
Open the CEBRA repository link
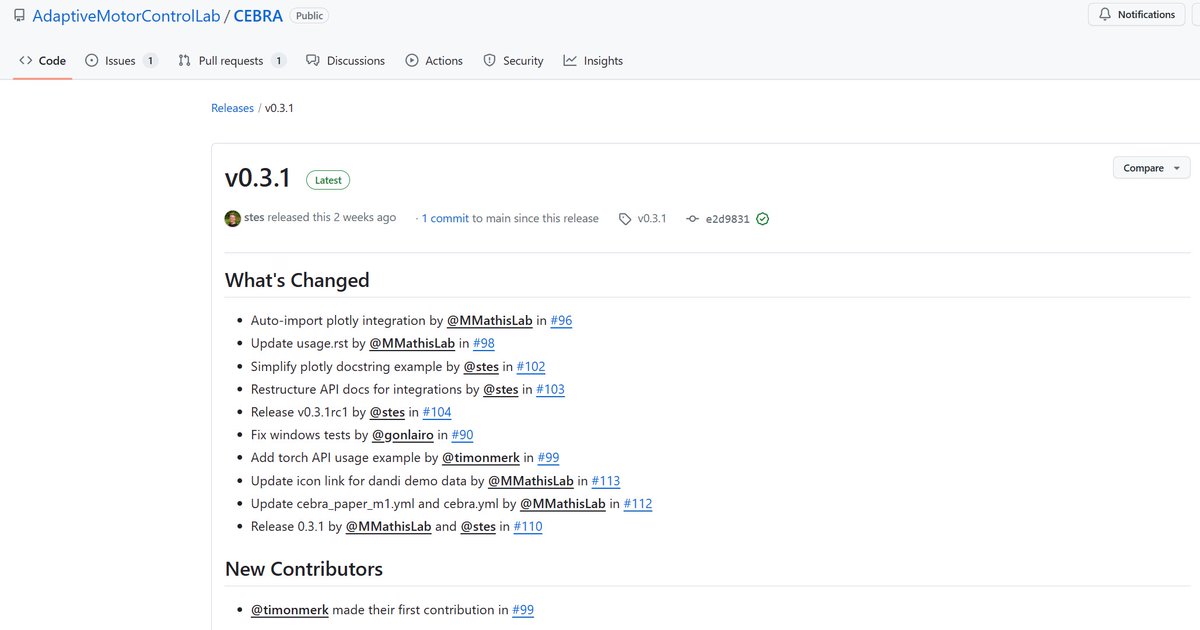[258, 16]
